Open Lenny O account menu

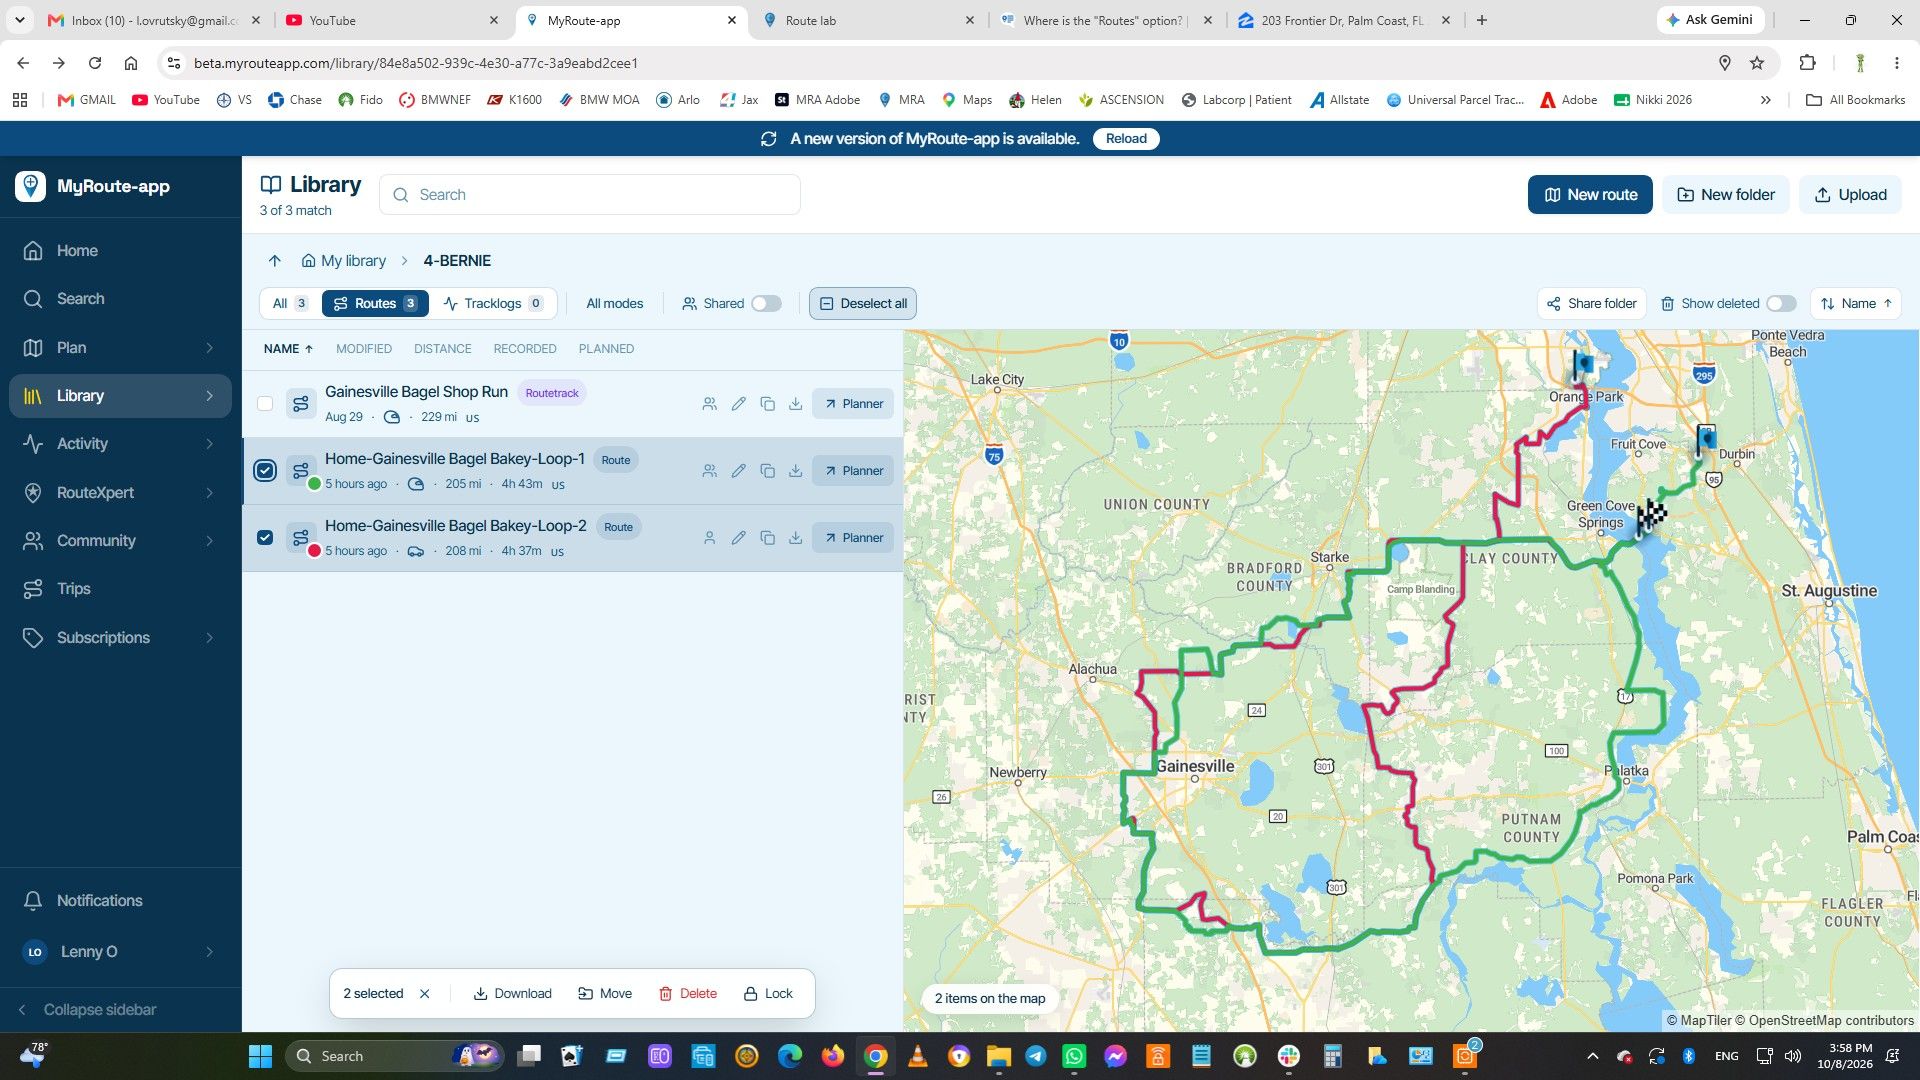pos(120,952)
